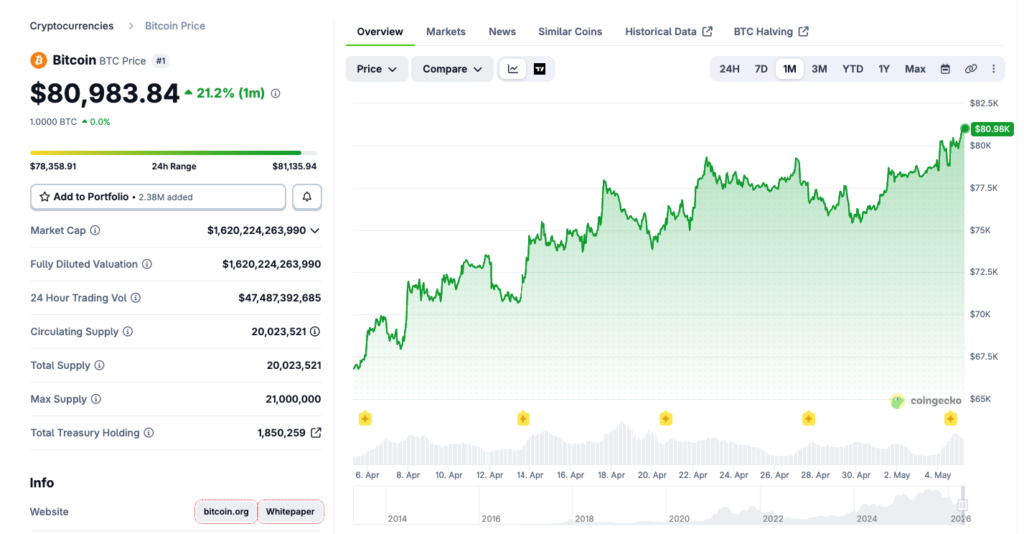Open 24 Hour Trading Vol info icon
The width and height of the screenshot is (1024, 534).
click(x=135, y=298)
